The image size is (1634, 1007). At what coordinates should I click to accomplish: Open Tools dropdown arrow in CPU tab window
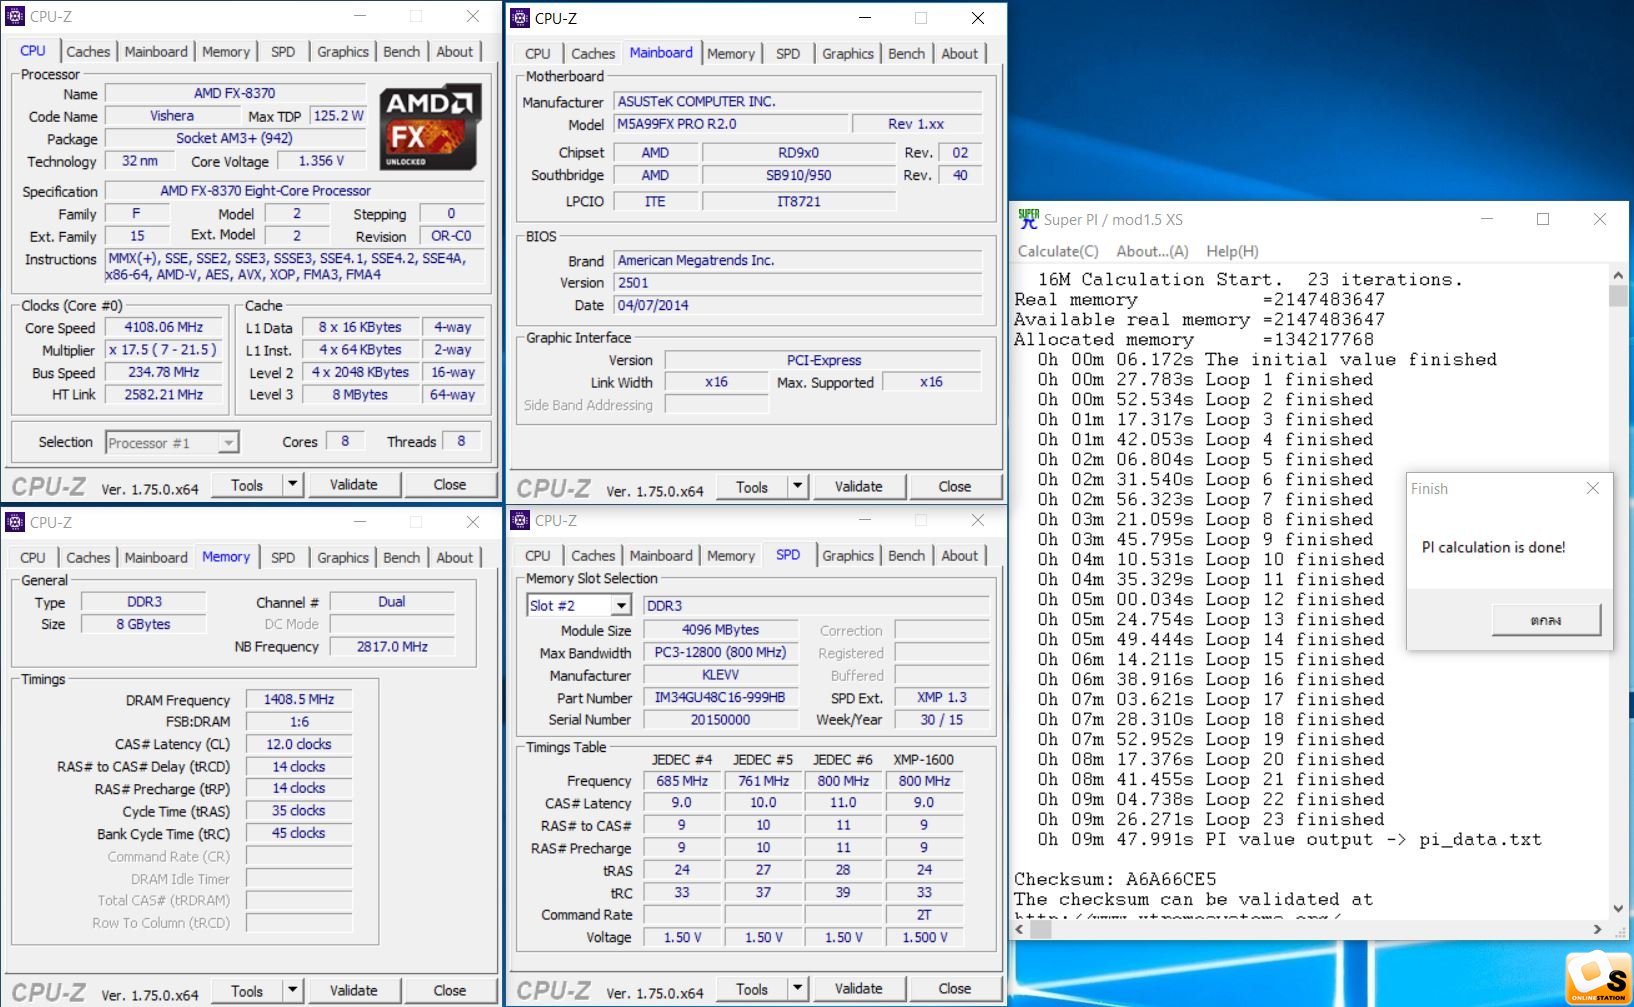[x=292, y=485]
